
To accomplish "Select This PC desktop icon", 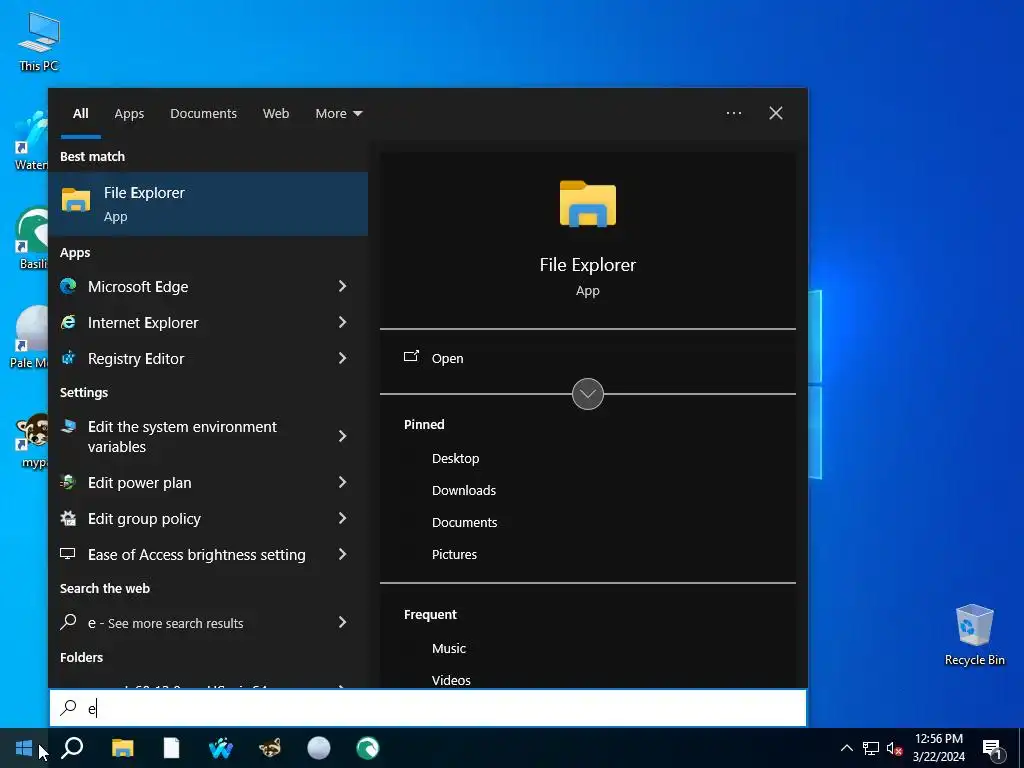I will click(39, 40).
